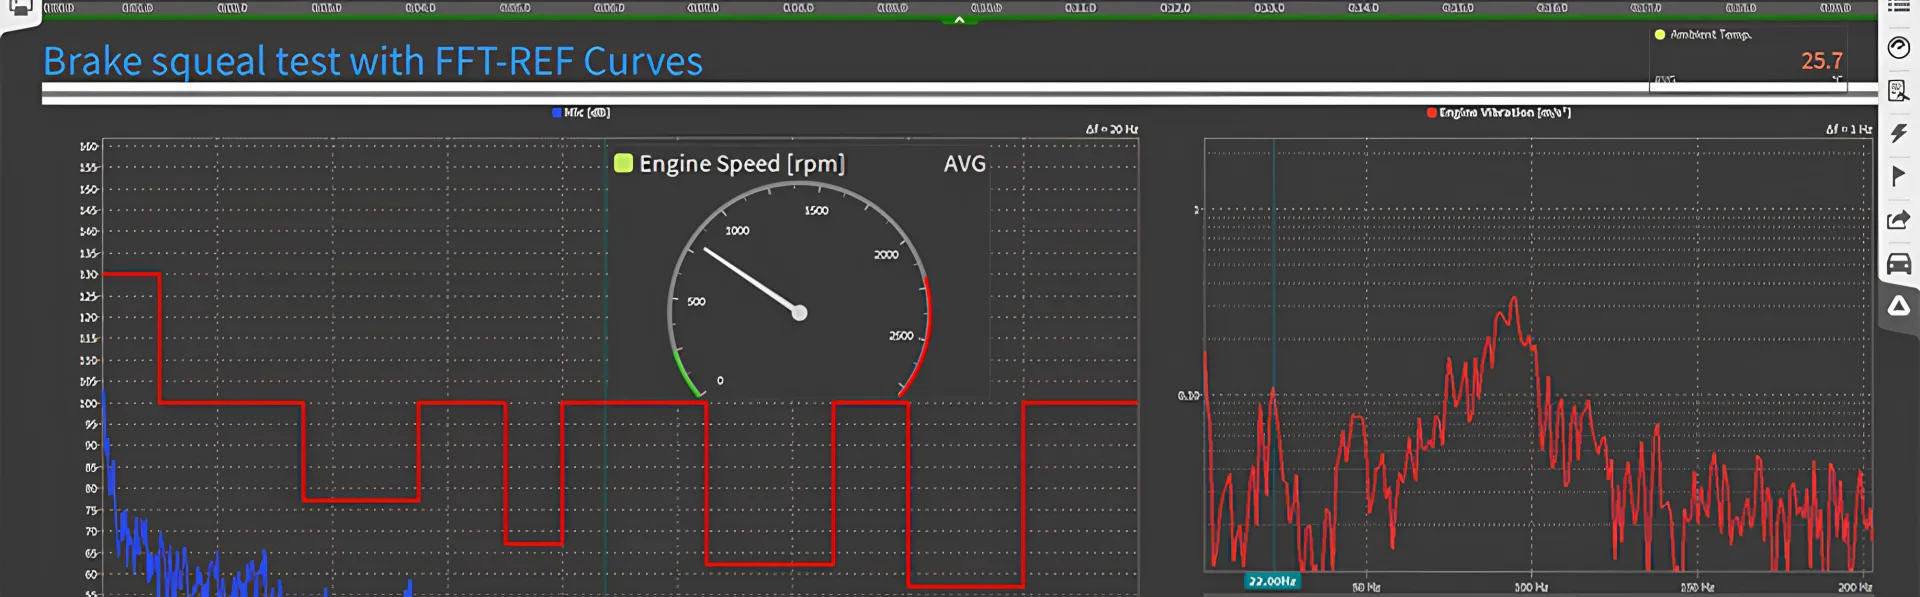Viewport: 1920px width, 597px height.
Task: Select the blue Mic [dB] legend swatch
Action: point(557,113)
